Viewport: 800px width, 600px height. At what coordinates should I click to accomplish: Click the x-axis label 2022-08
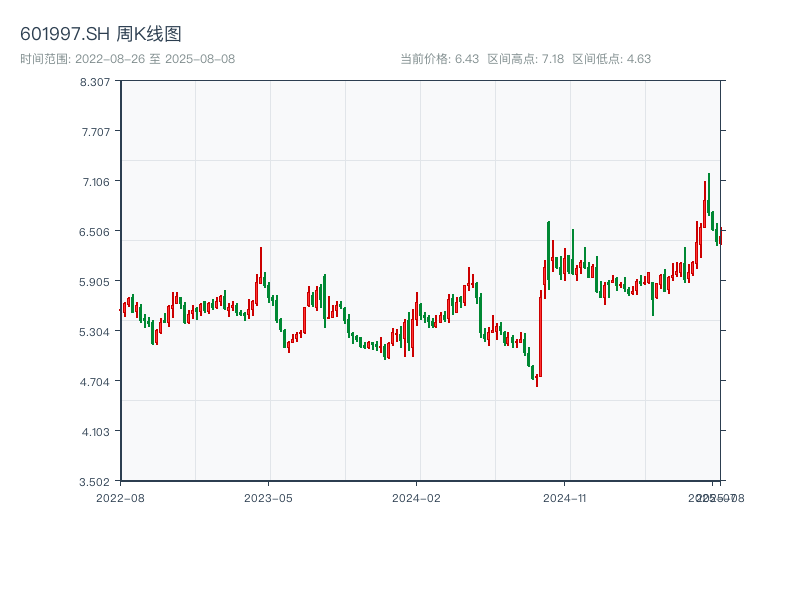pyautogui.click(x=120, y=498)
